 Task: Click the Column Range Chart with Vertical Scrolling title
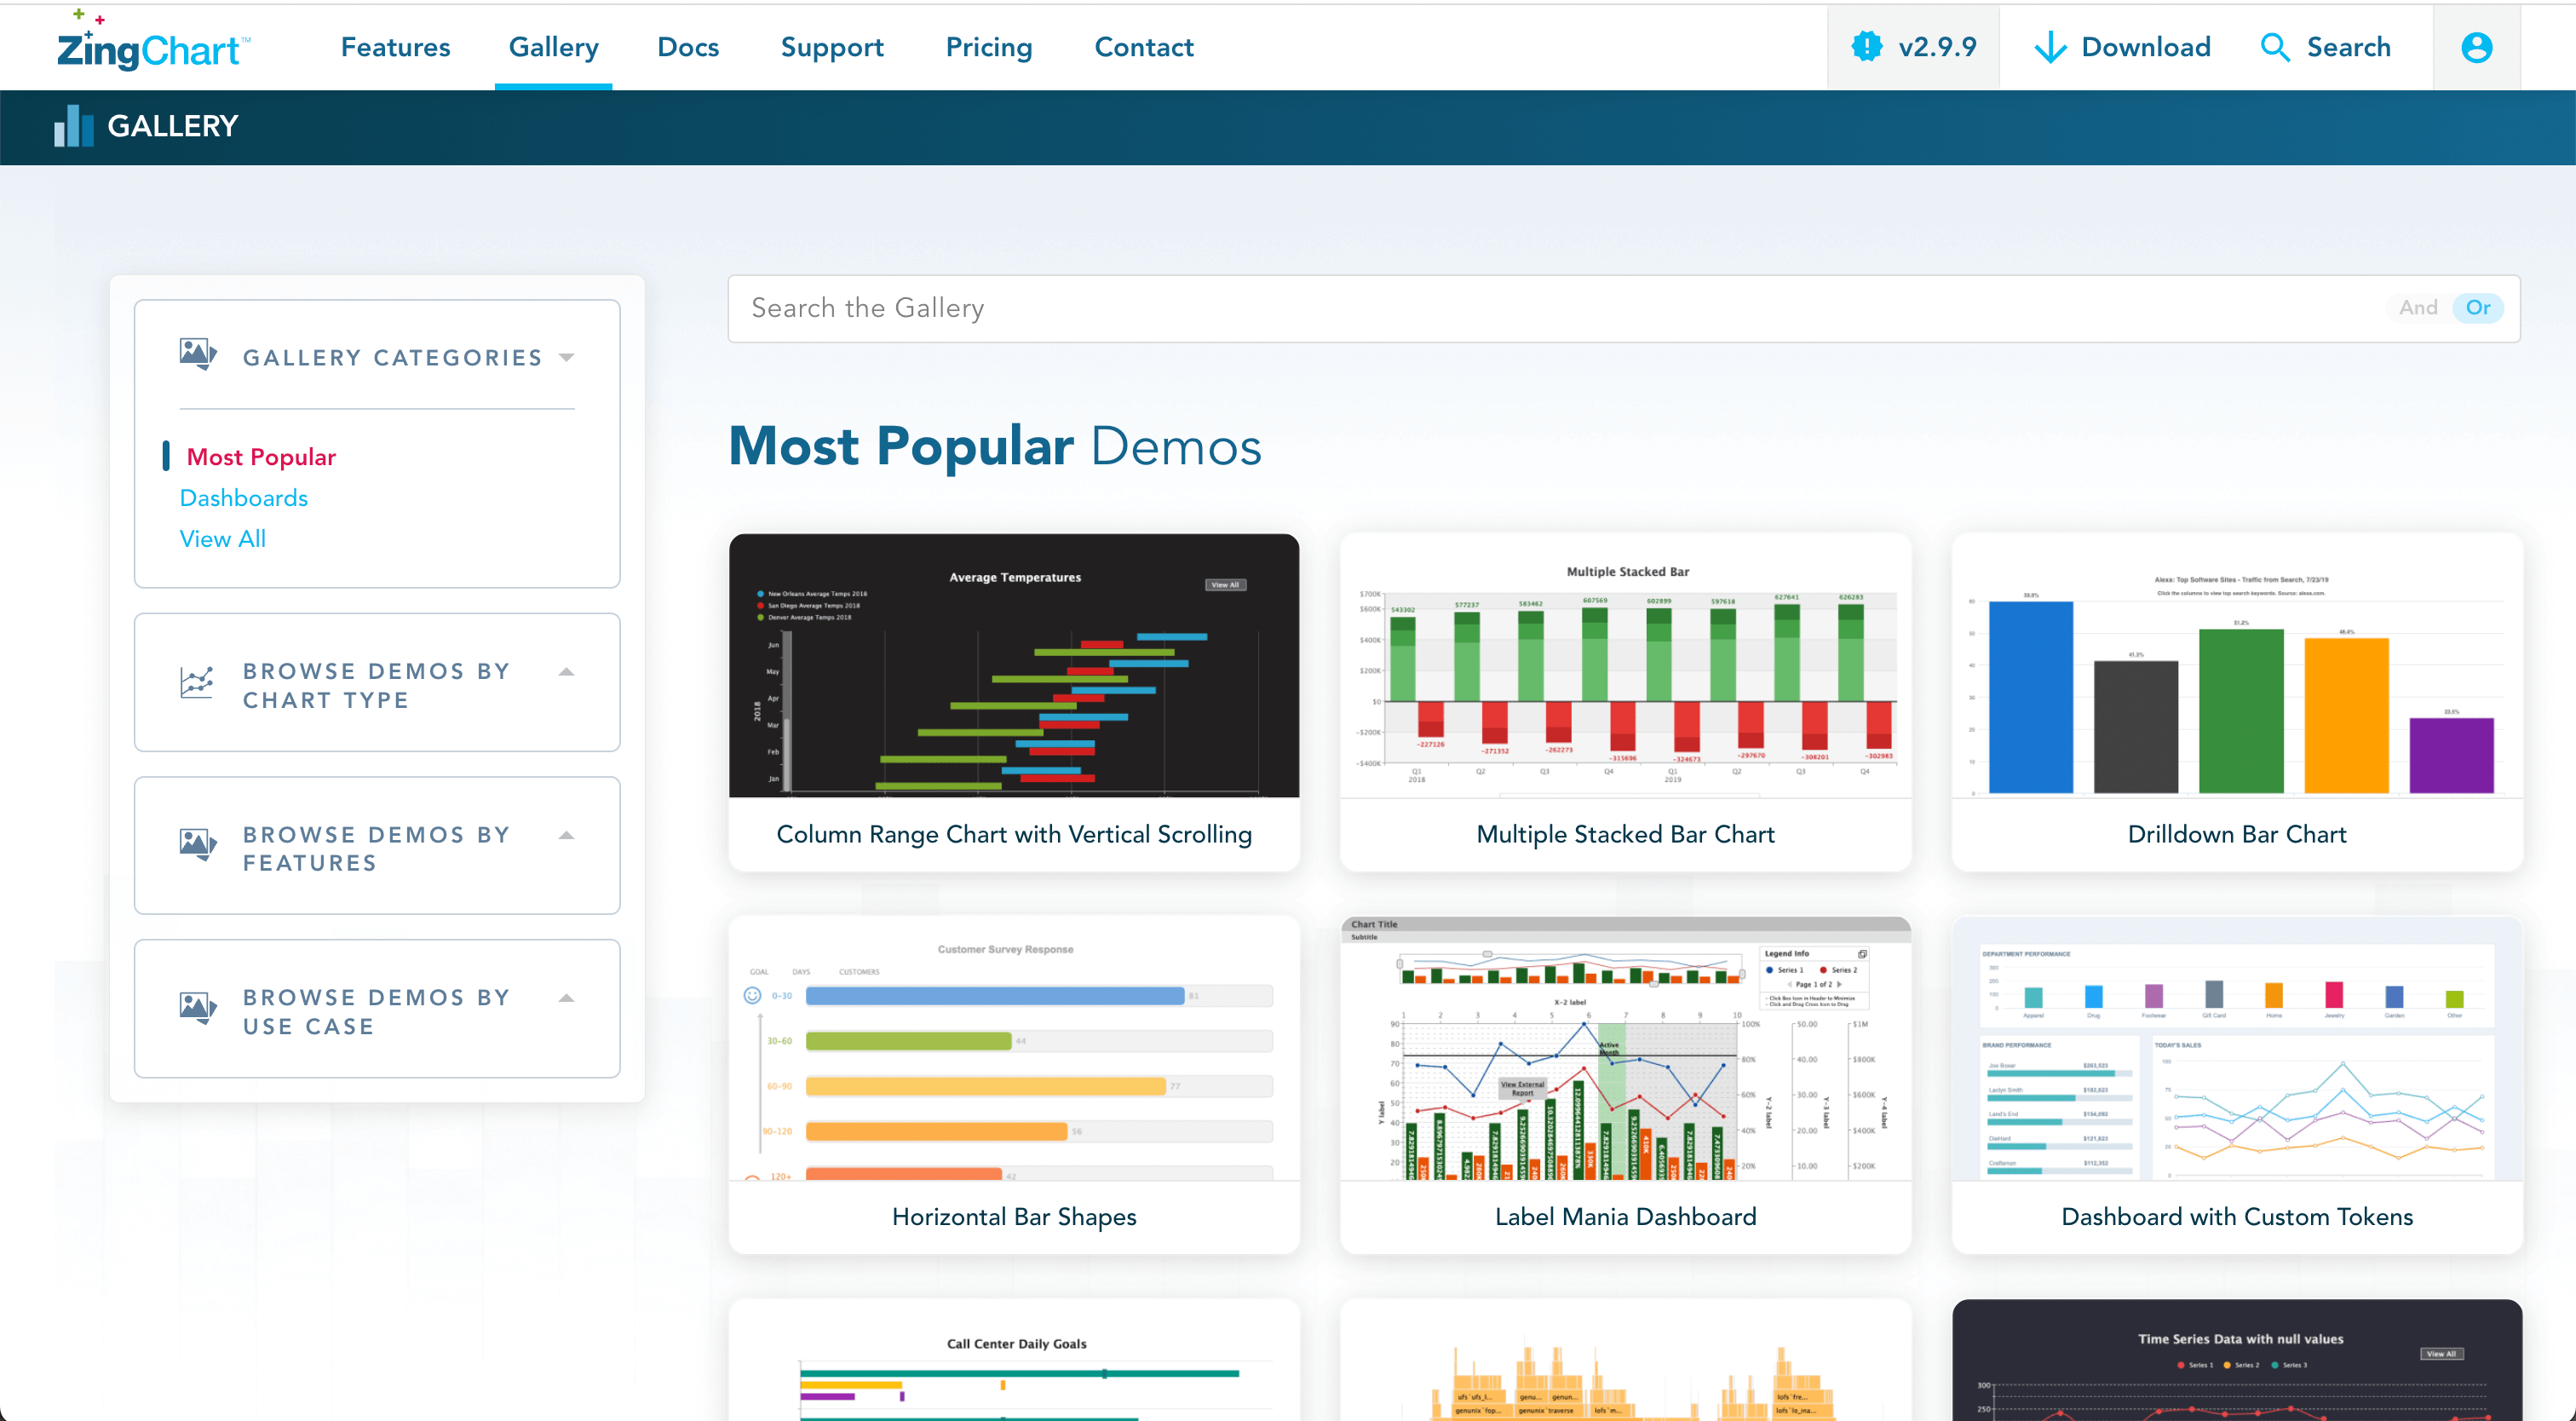[1014, 834]
